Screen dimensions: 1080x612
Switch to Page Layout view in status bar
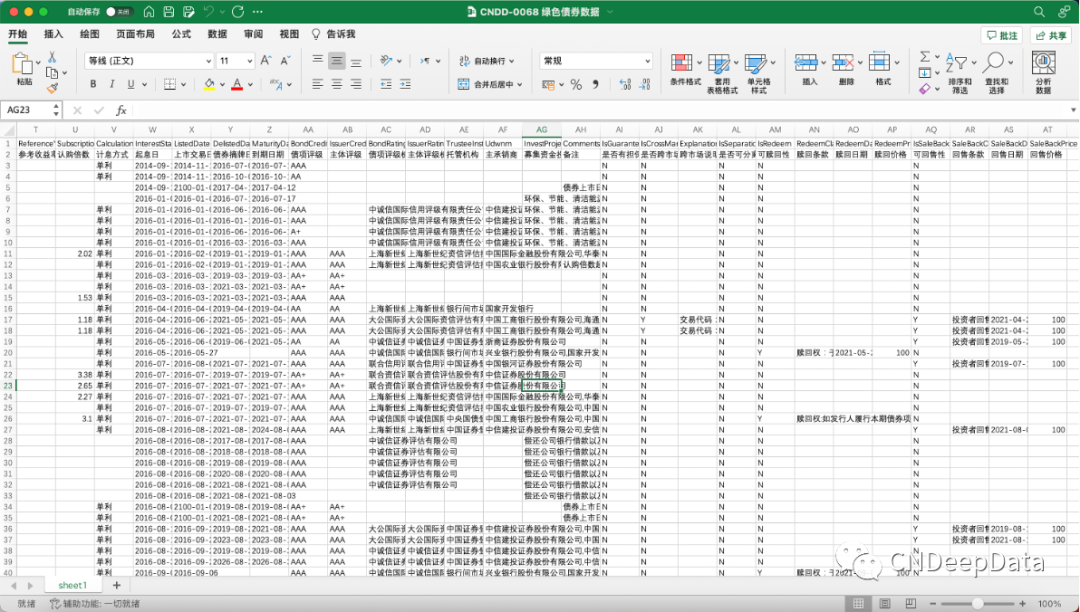(884, 604)
